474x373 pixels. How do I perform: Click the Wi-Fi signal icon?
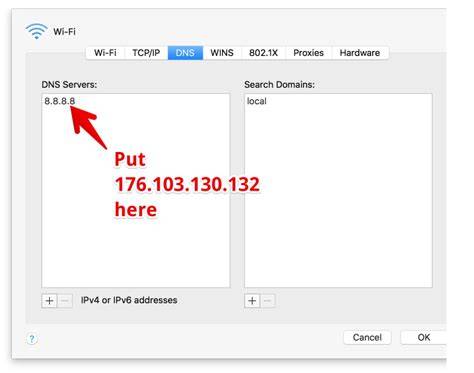(36, 31)
